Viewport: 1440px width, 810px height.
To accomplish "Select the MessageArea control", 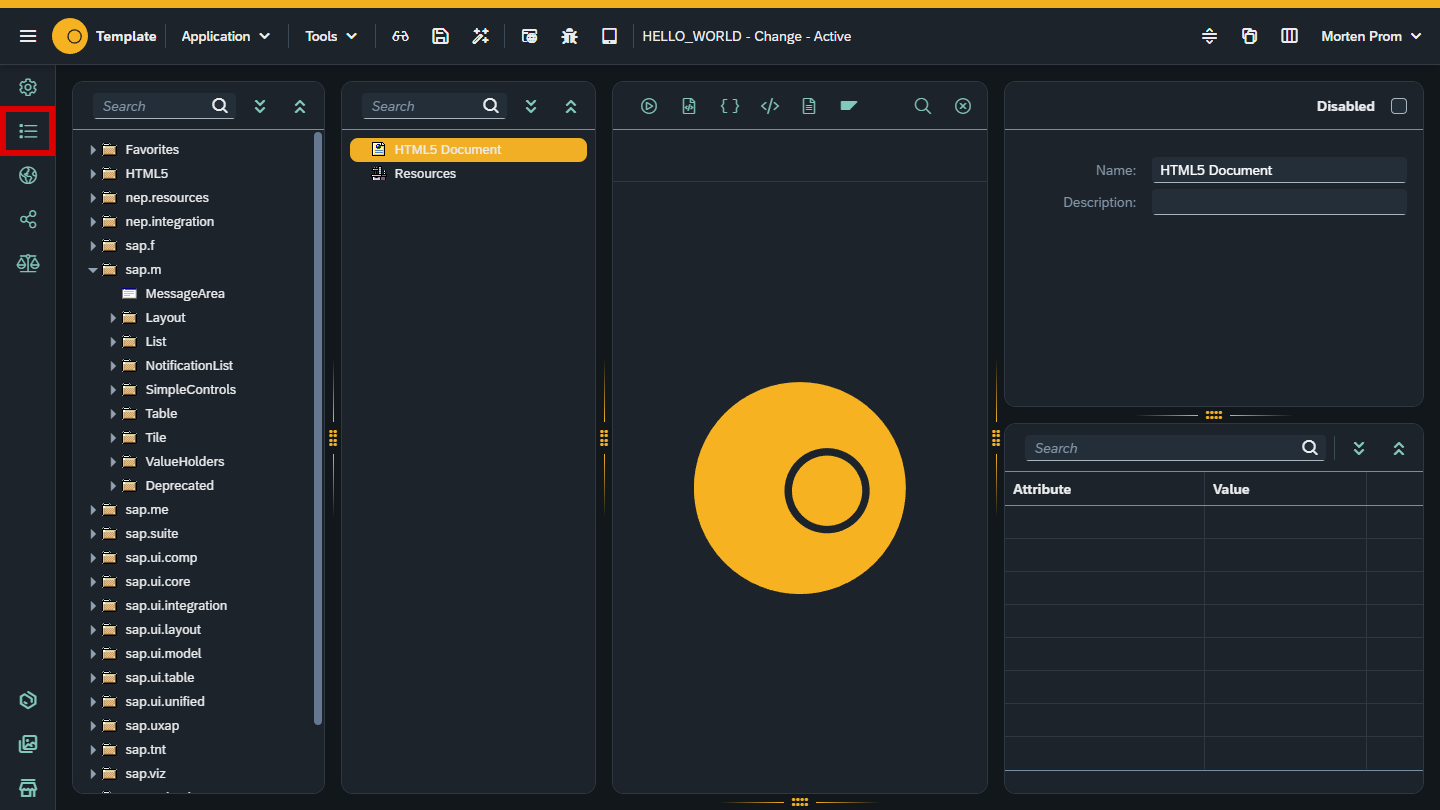I will [x=184, y=294].
